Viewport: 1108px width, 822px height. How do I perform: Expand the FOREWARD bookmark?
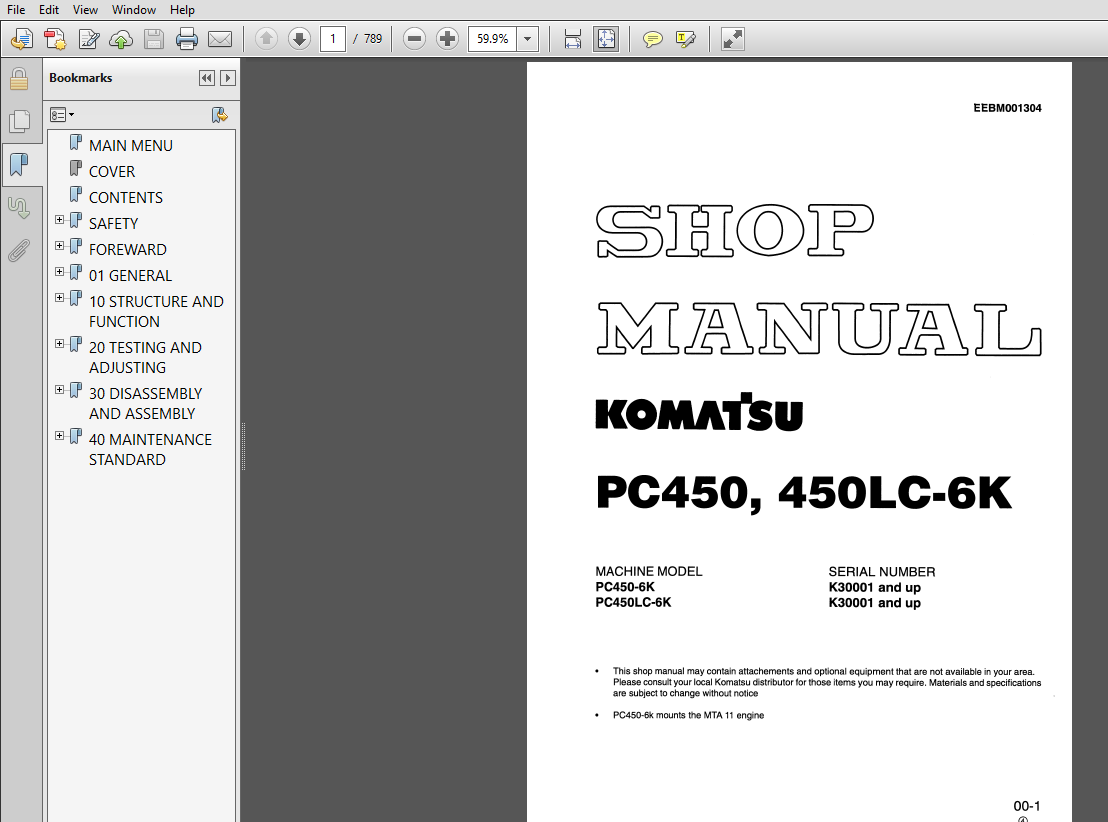(59, 247)
